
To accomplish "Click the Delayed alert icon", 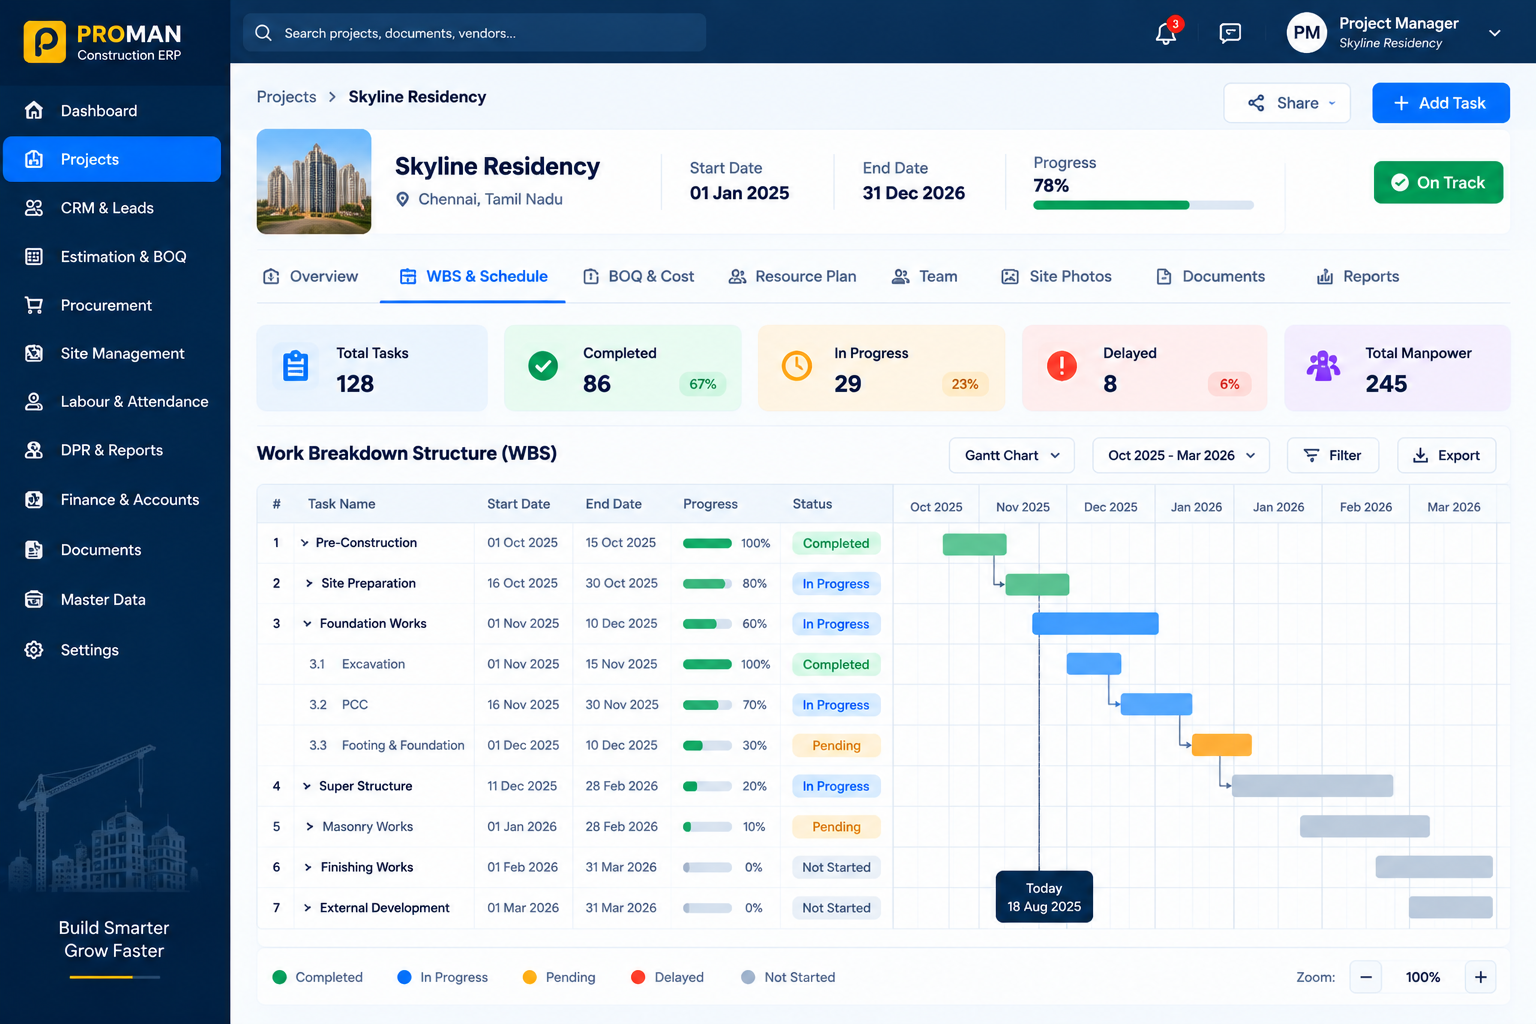I will (x=1062, y=366).
